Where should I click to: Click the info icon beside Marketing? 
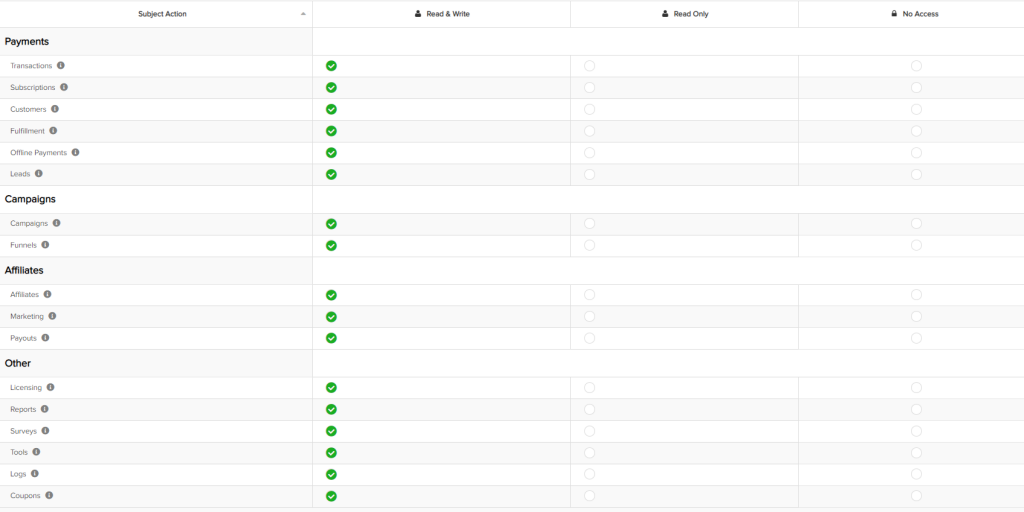click(52, 316)
